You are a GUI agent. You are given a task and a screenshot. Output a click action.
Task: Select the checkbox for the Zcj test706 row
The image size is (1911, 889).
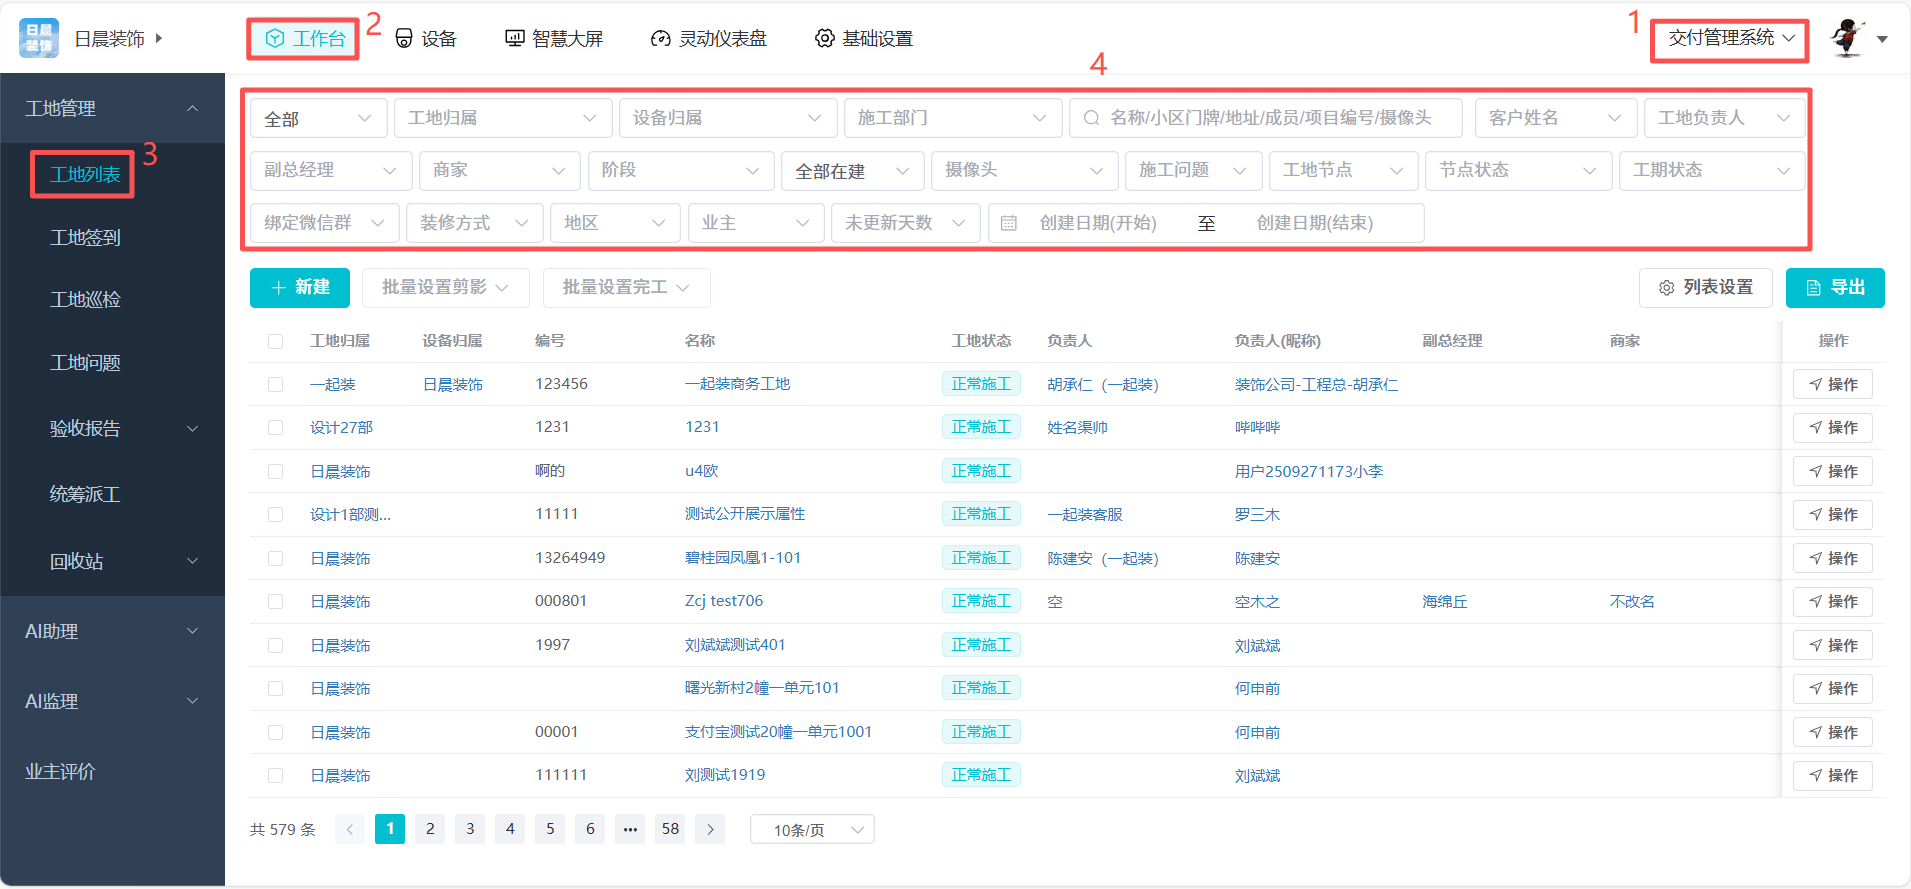pyautogui.click(x=276, y=602)
